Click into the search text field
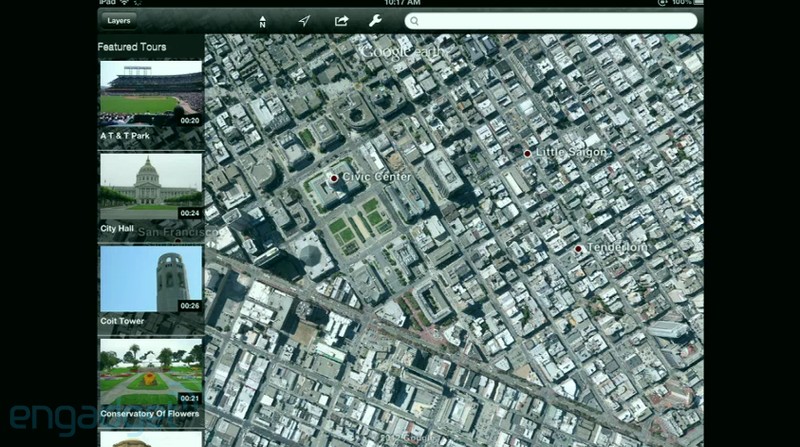 click(551, 21)
